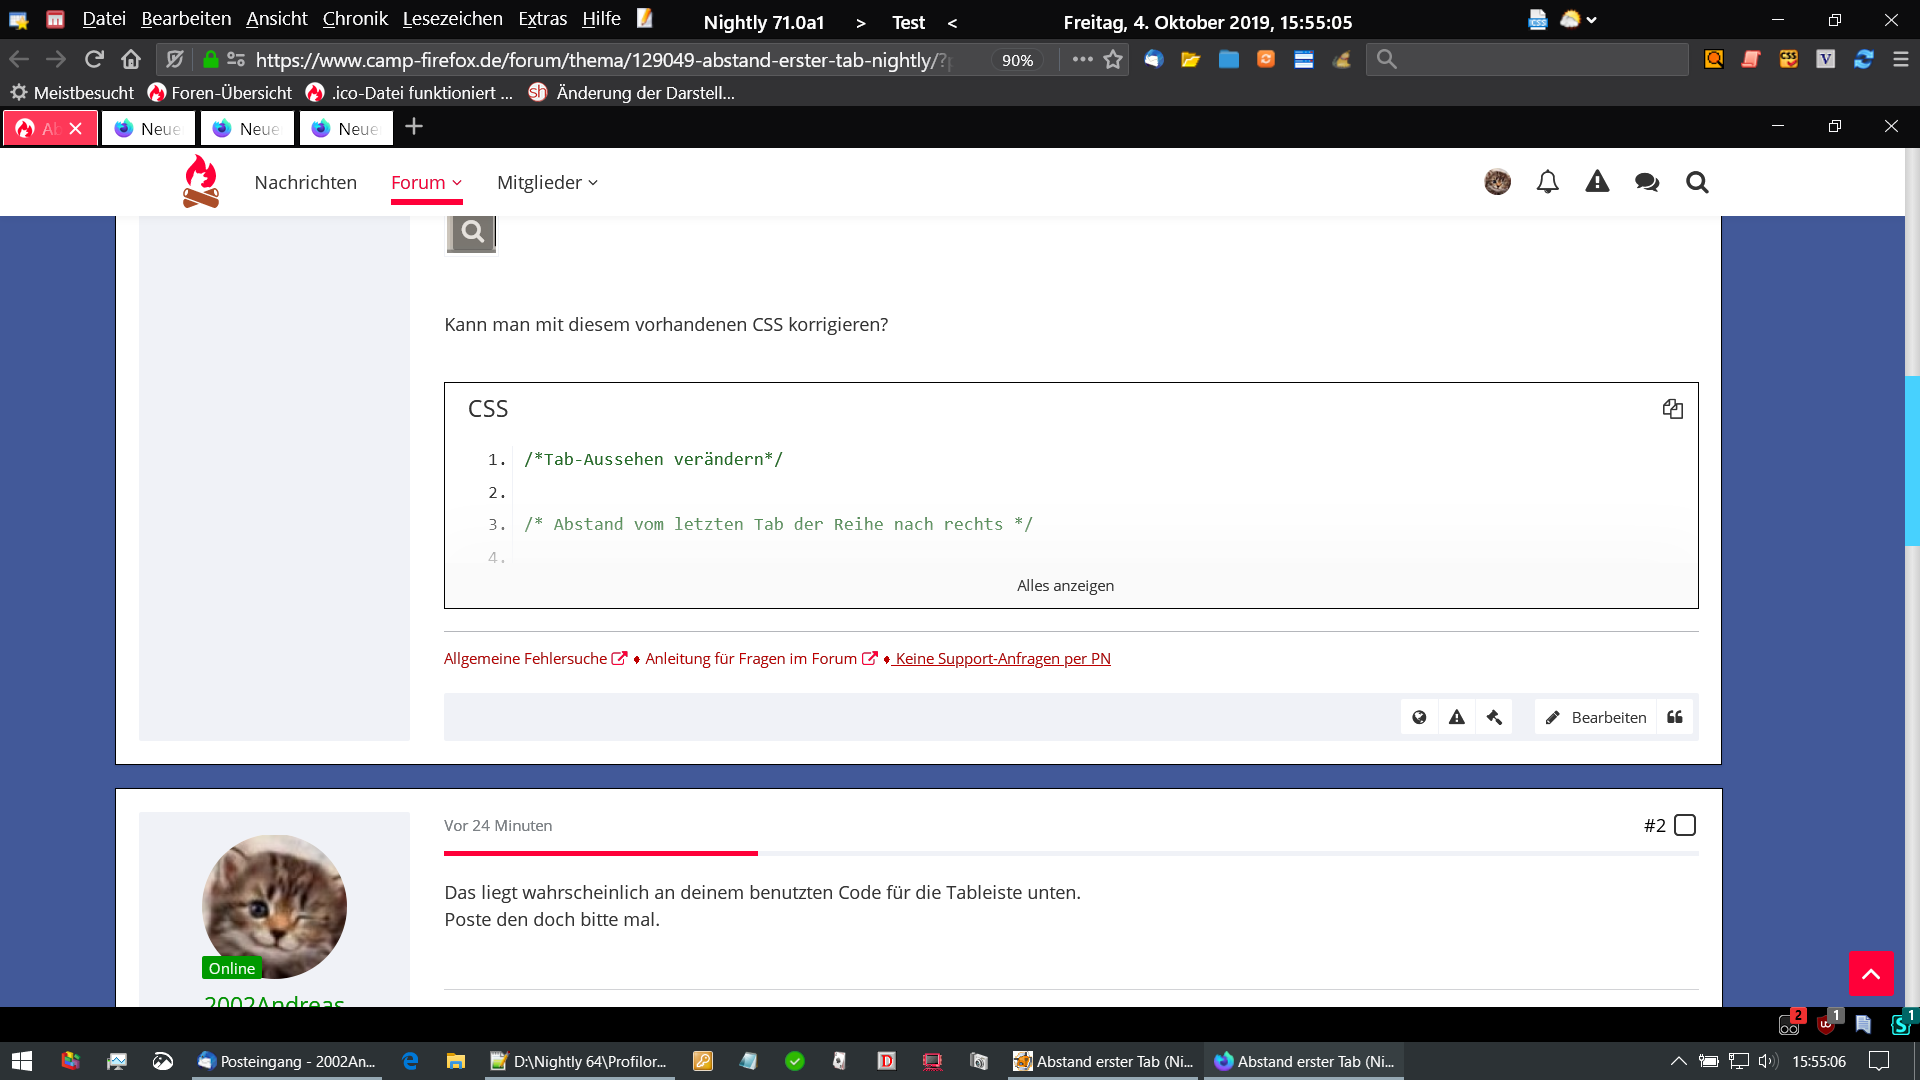Viewport: 1920px width, 1080px height.
Task: Open page actions three-dots menu
Action: (1082, 60)
